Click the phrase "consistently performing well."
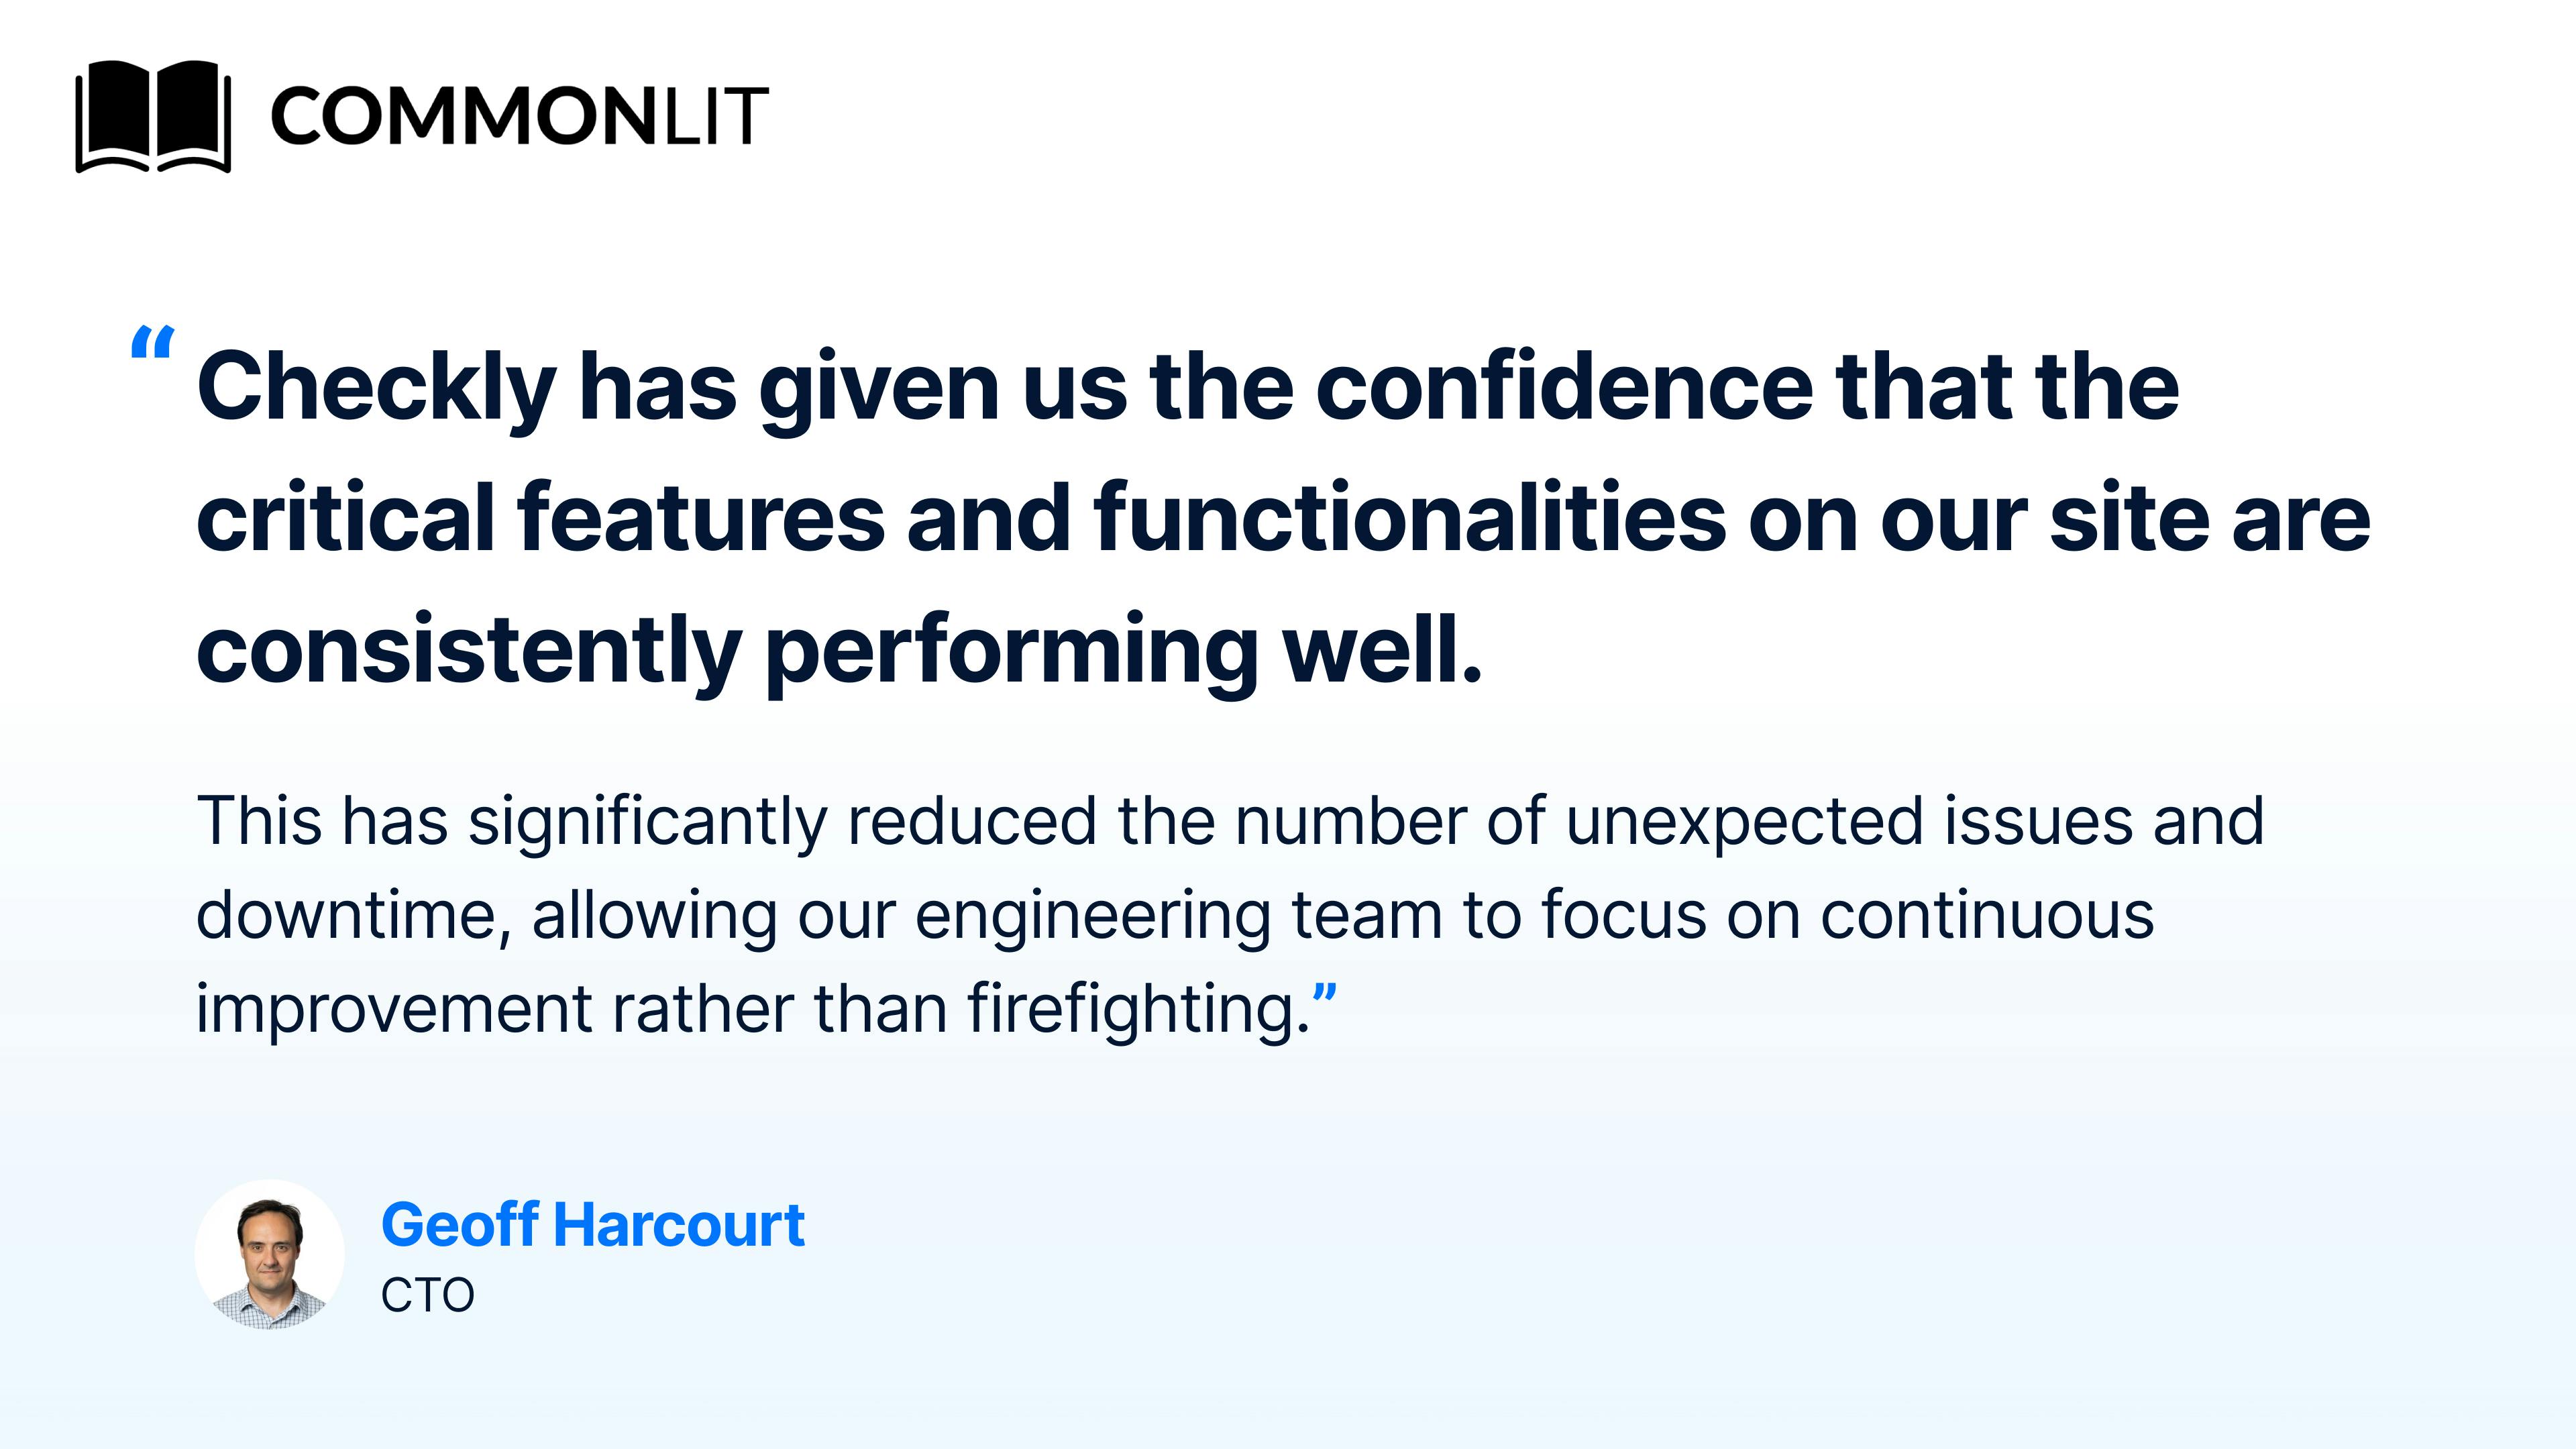The width and height of the screenshot is (2576, 1449). click(x=839, y=651)
